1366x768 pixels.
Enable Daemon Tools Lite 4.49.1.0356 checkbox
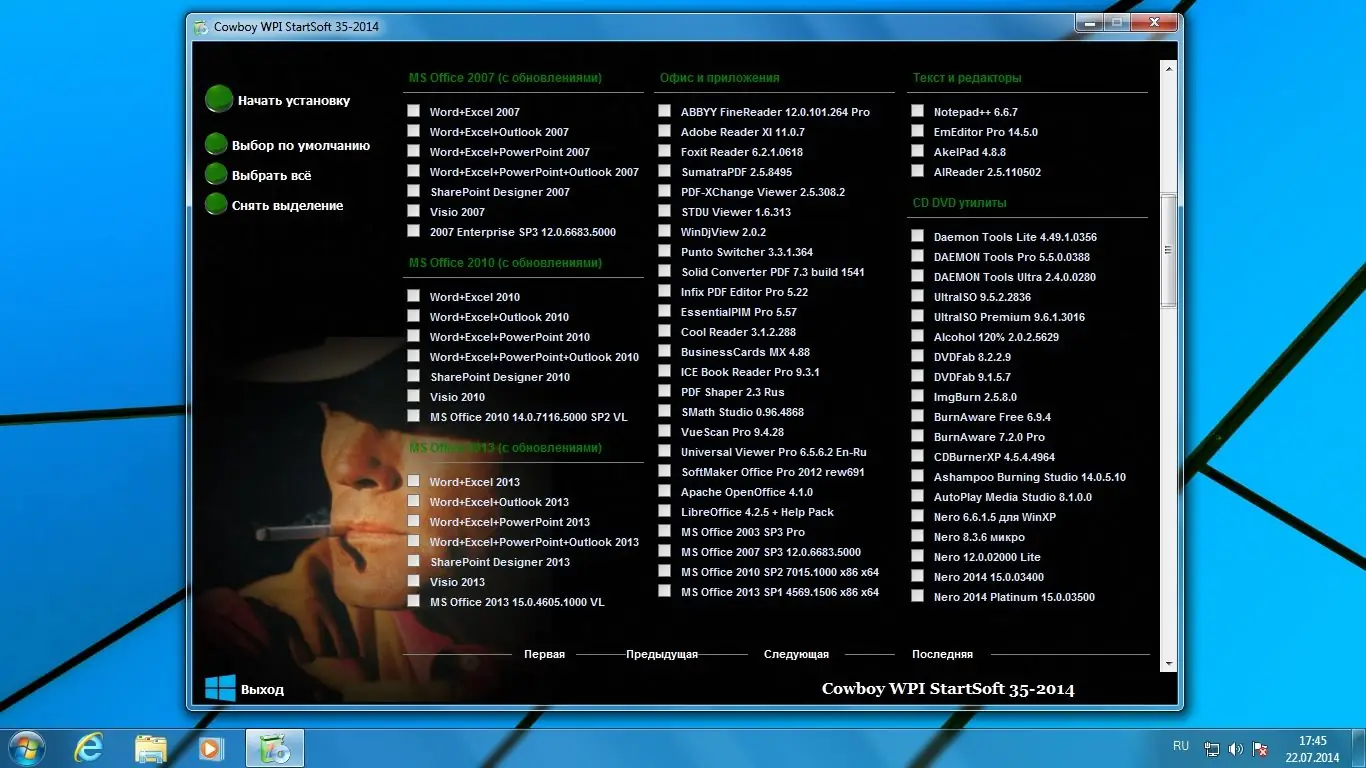[918, 236]
